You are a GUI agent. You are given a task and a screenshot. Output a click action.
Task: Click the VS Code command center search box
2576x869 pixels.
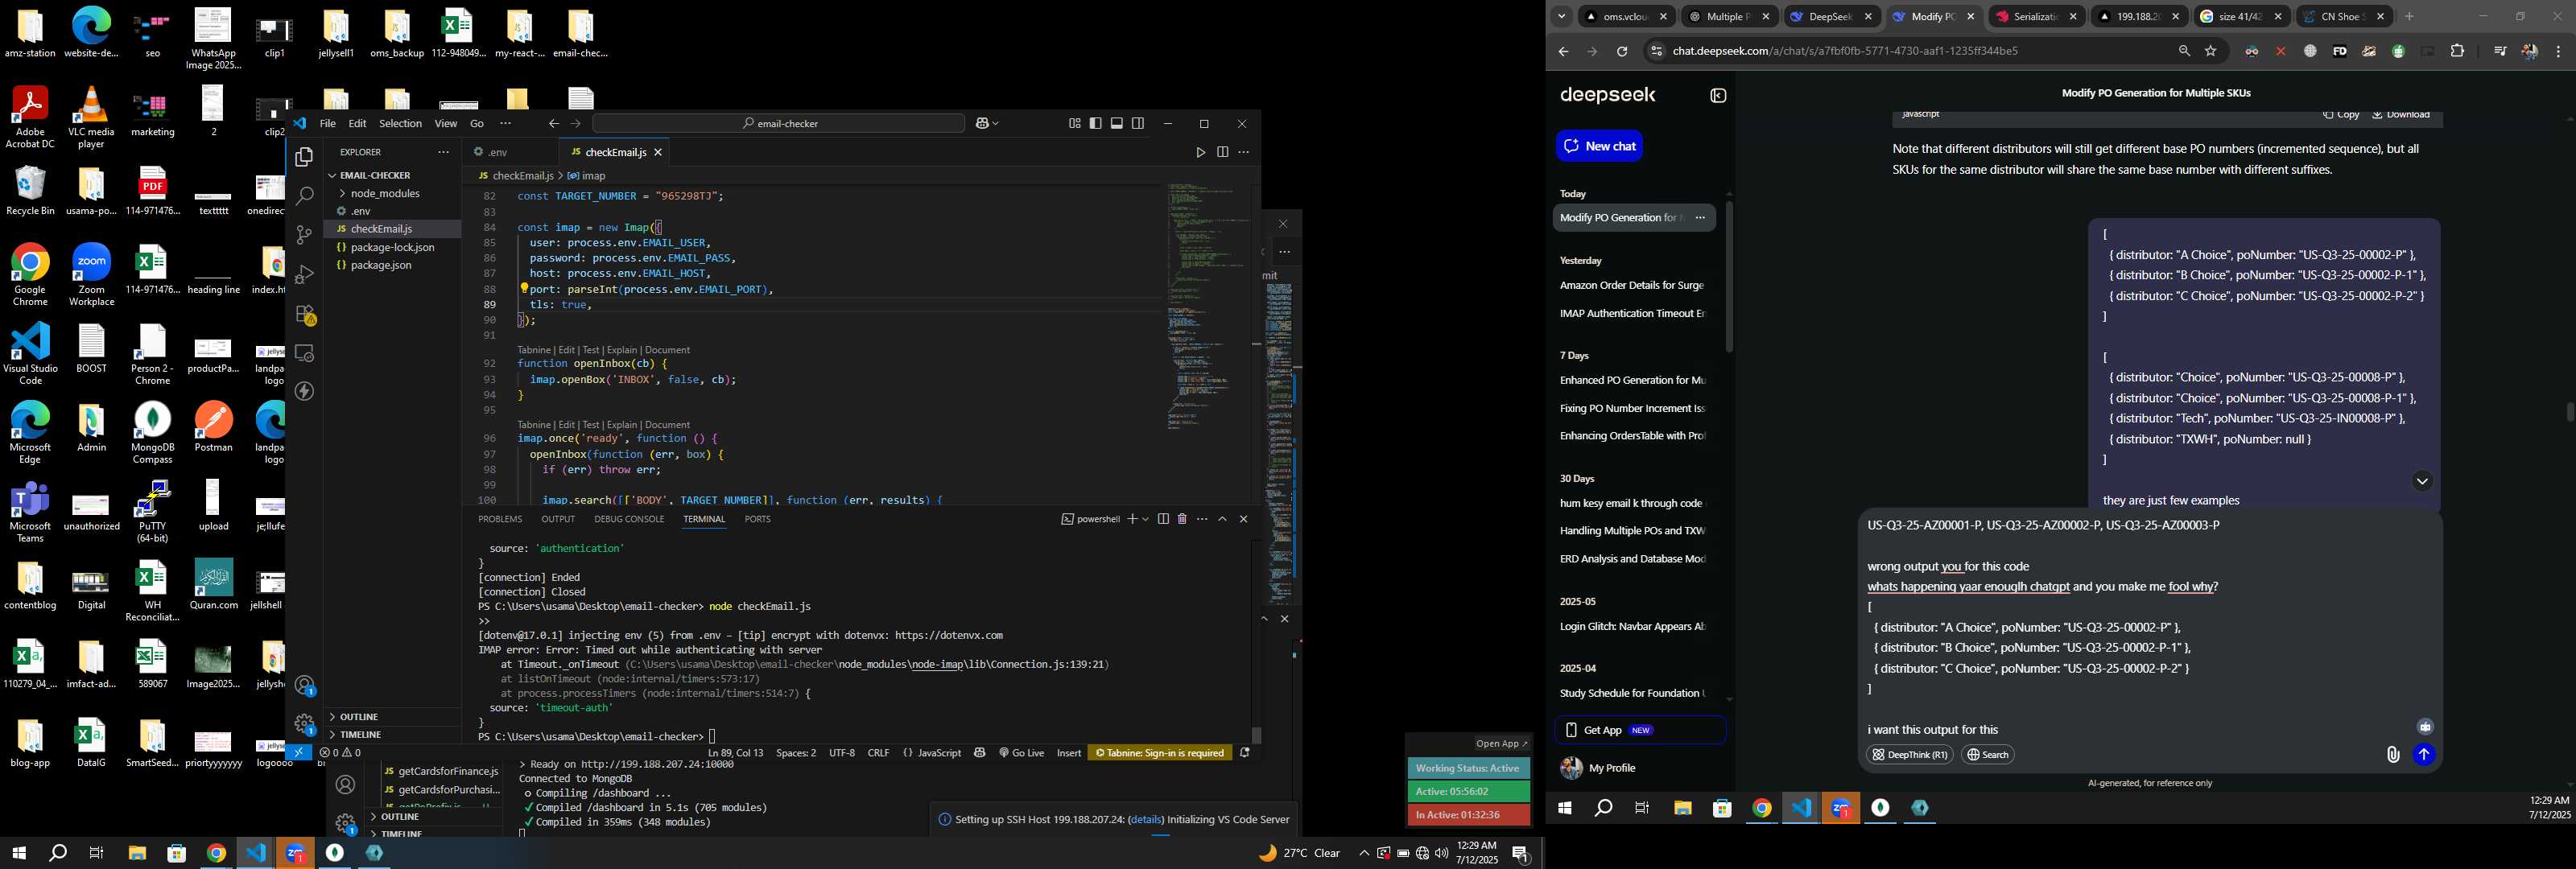[x=778, y=124]
